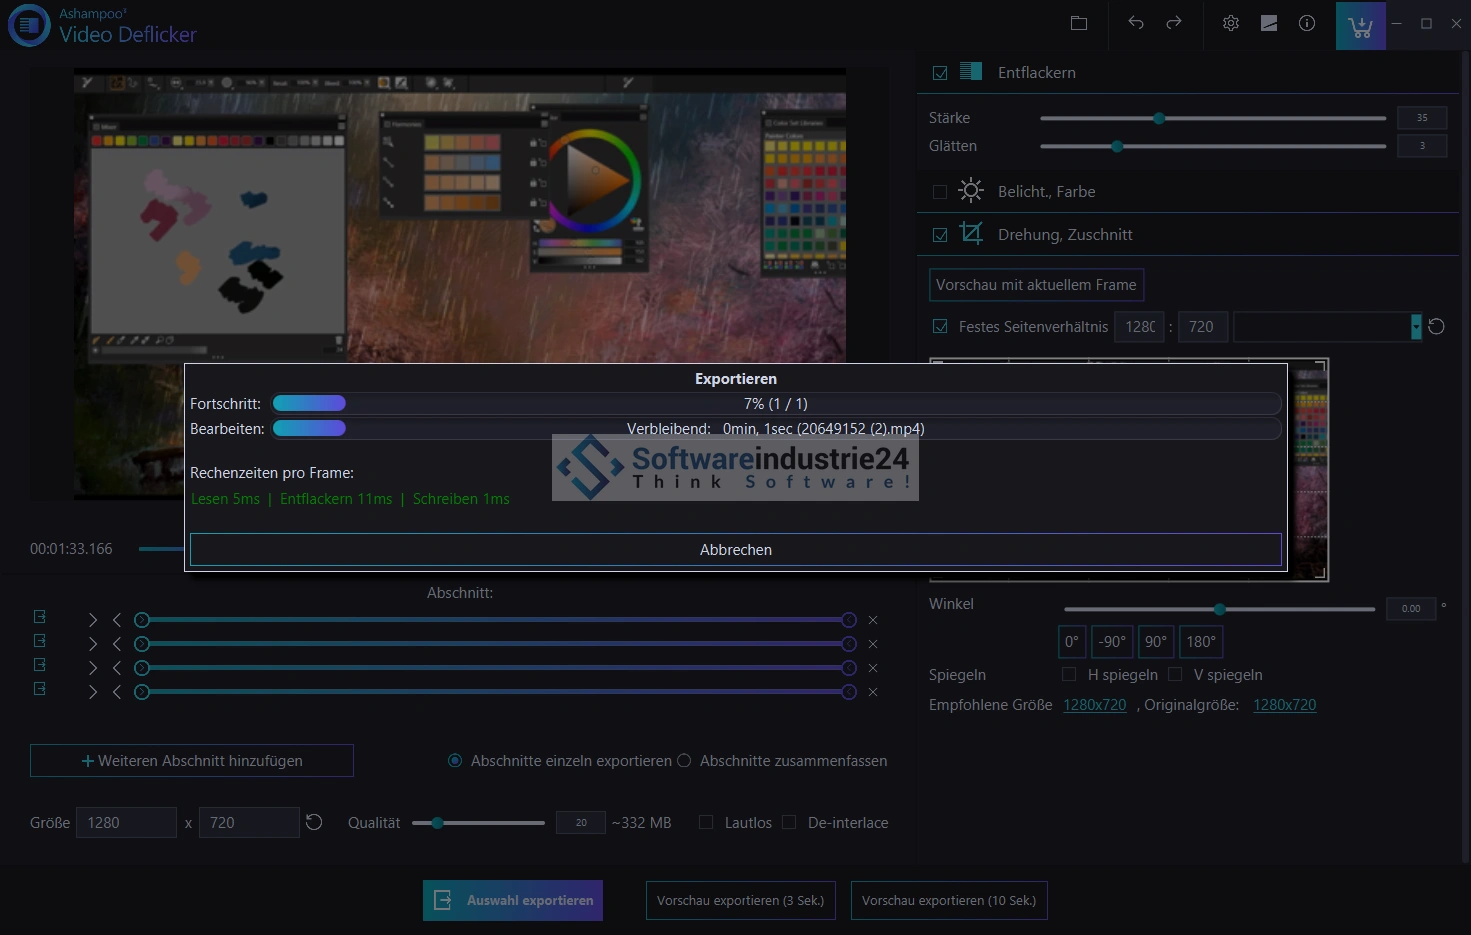Click Abbrechen to cancel the export

pos(736,550)
